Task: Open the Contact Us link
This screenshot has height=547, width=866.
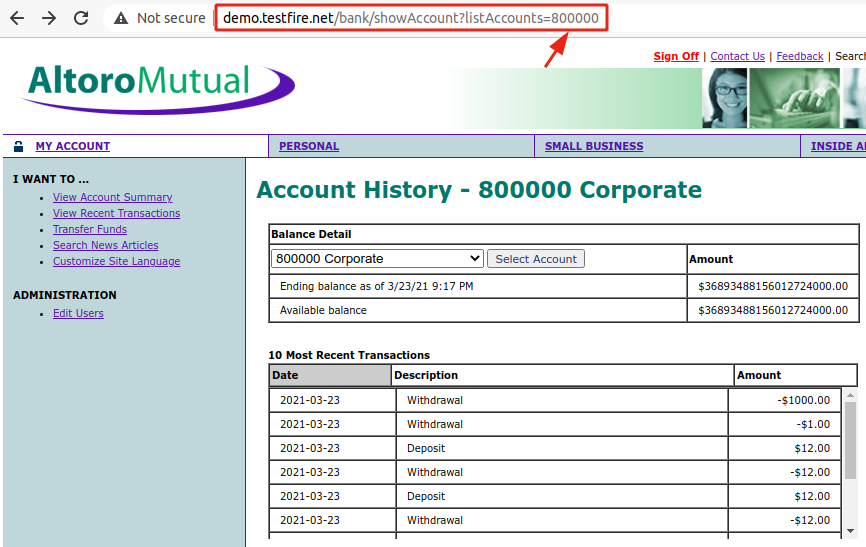Action: (737, 56)
